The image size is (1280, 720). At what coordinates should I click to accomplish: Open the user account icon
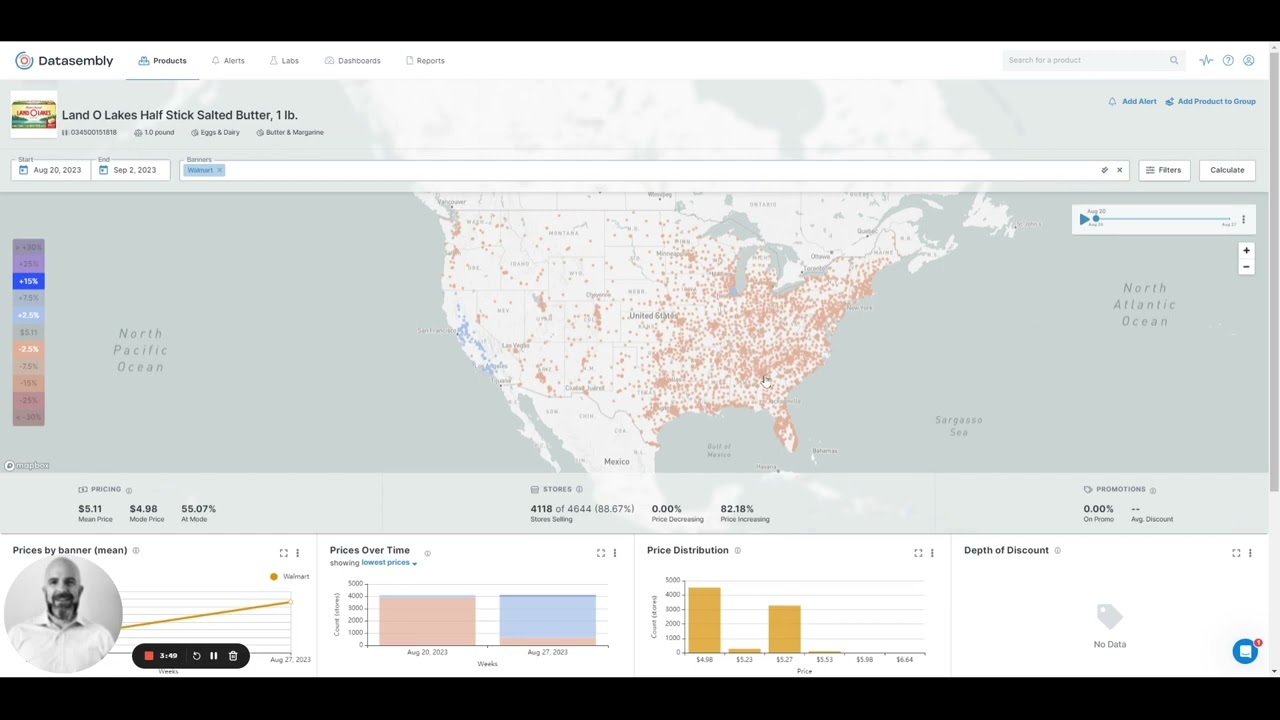click(1249, 60)
